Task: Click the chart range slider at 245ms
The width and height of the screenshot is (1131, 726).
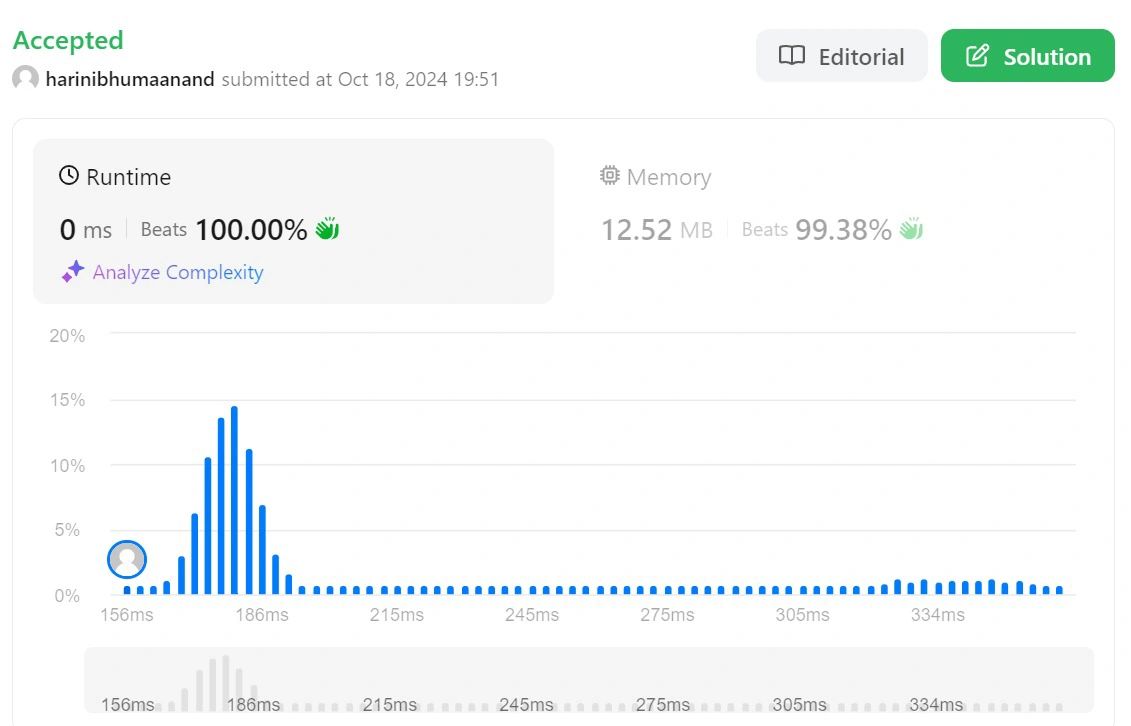Action: (526, 704)
